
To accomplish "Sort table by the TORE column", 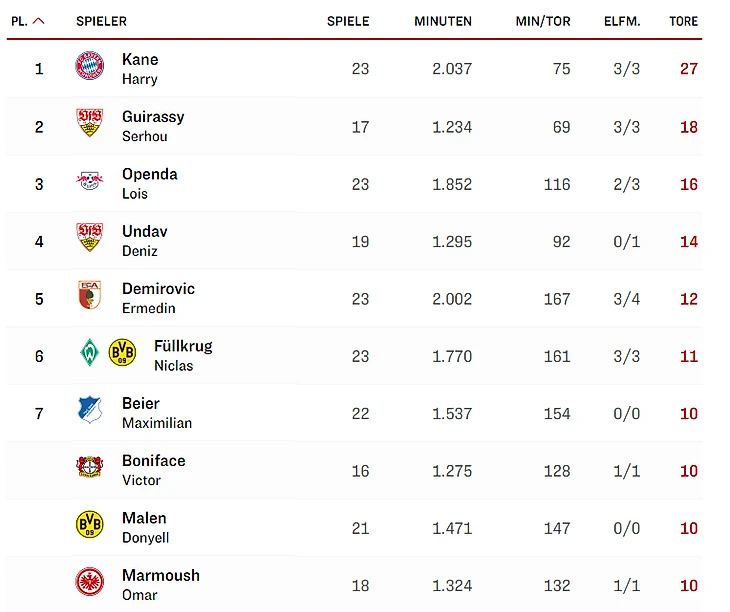I will (x=683, y=21).
